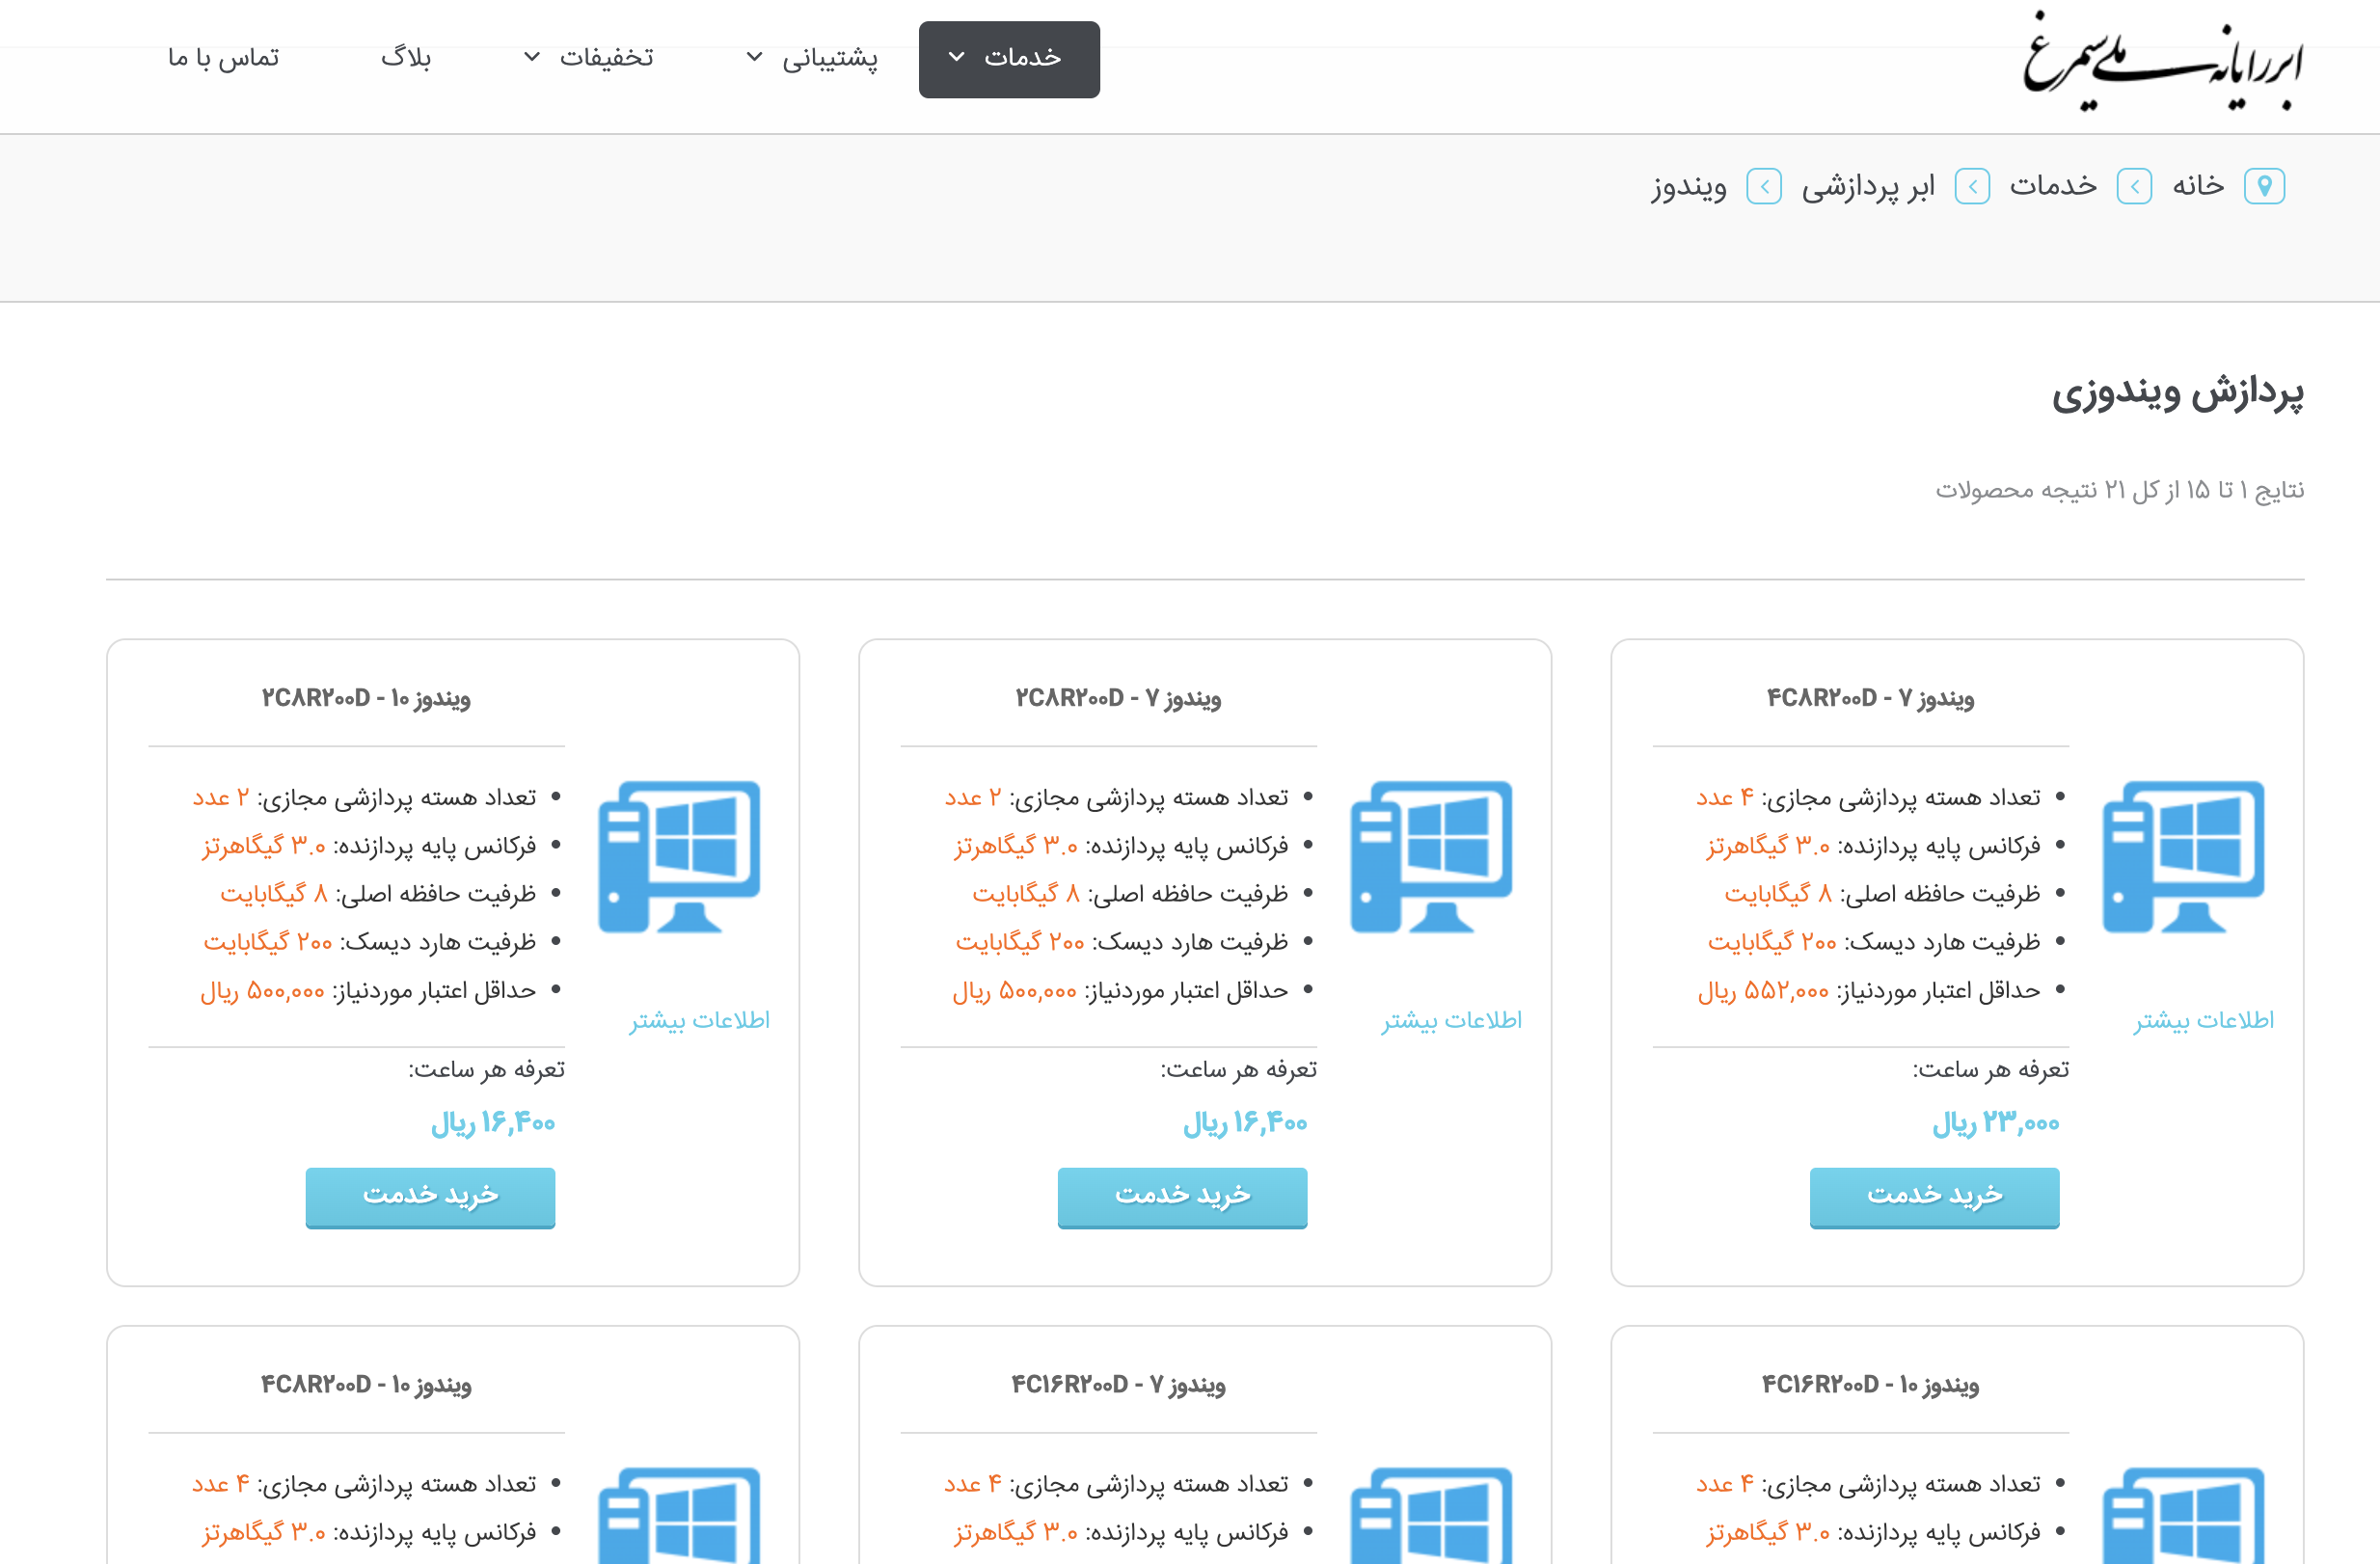Expand the پشتیبانی menu

pos(813,59)
